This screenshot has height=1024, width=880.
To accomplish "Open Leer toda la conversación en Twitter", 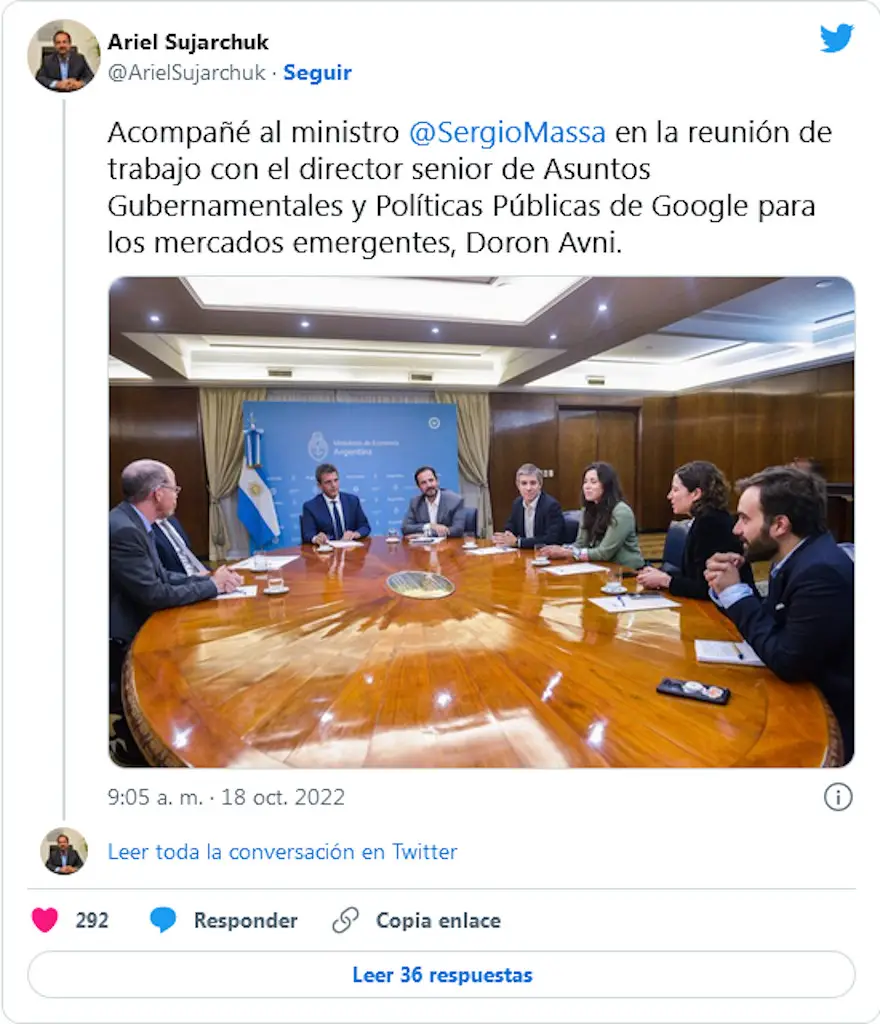I will pos(282,852).
